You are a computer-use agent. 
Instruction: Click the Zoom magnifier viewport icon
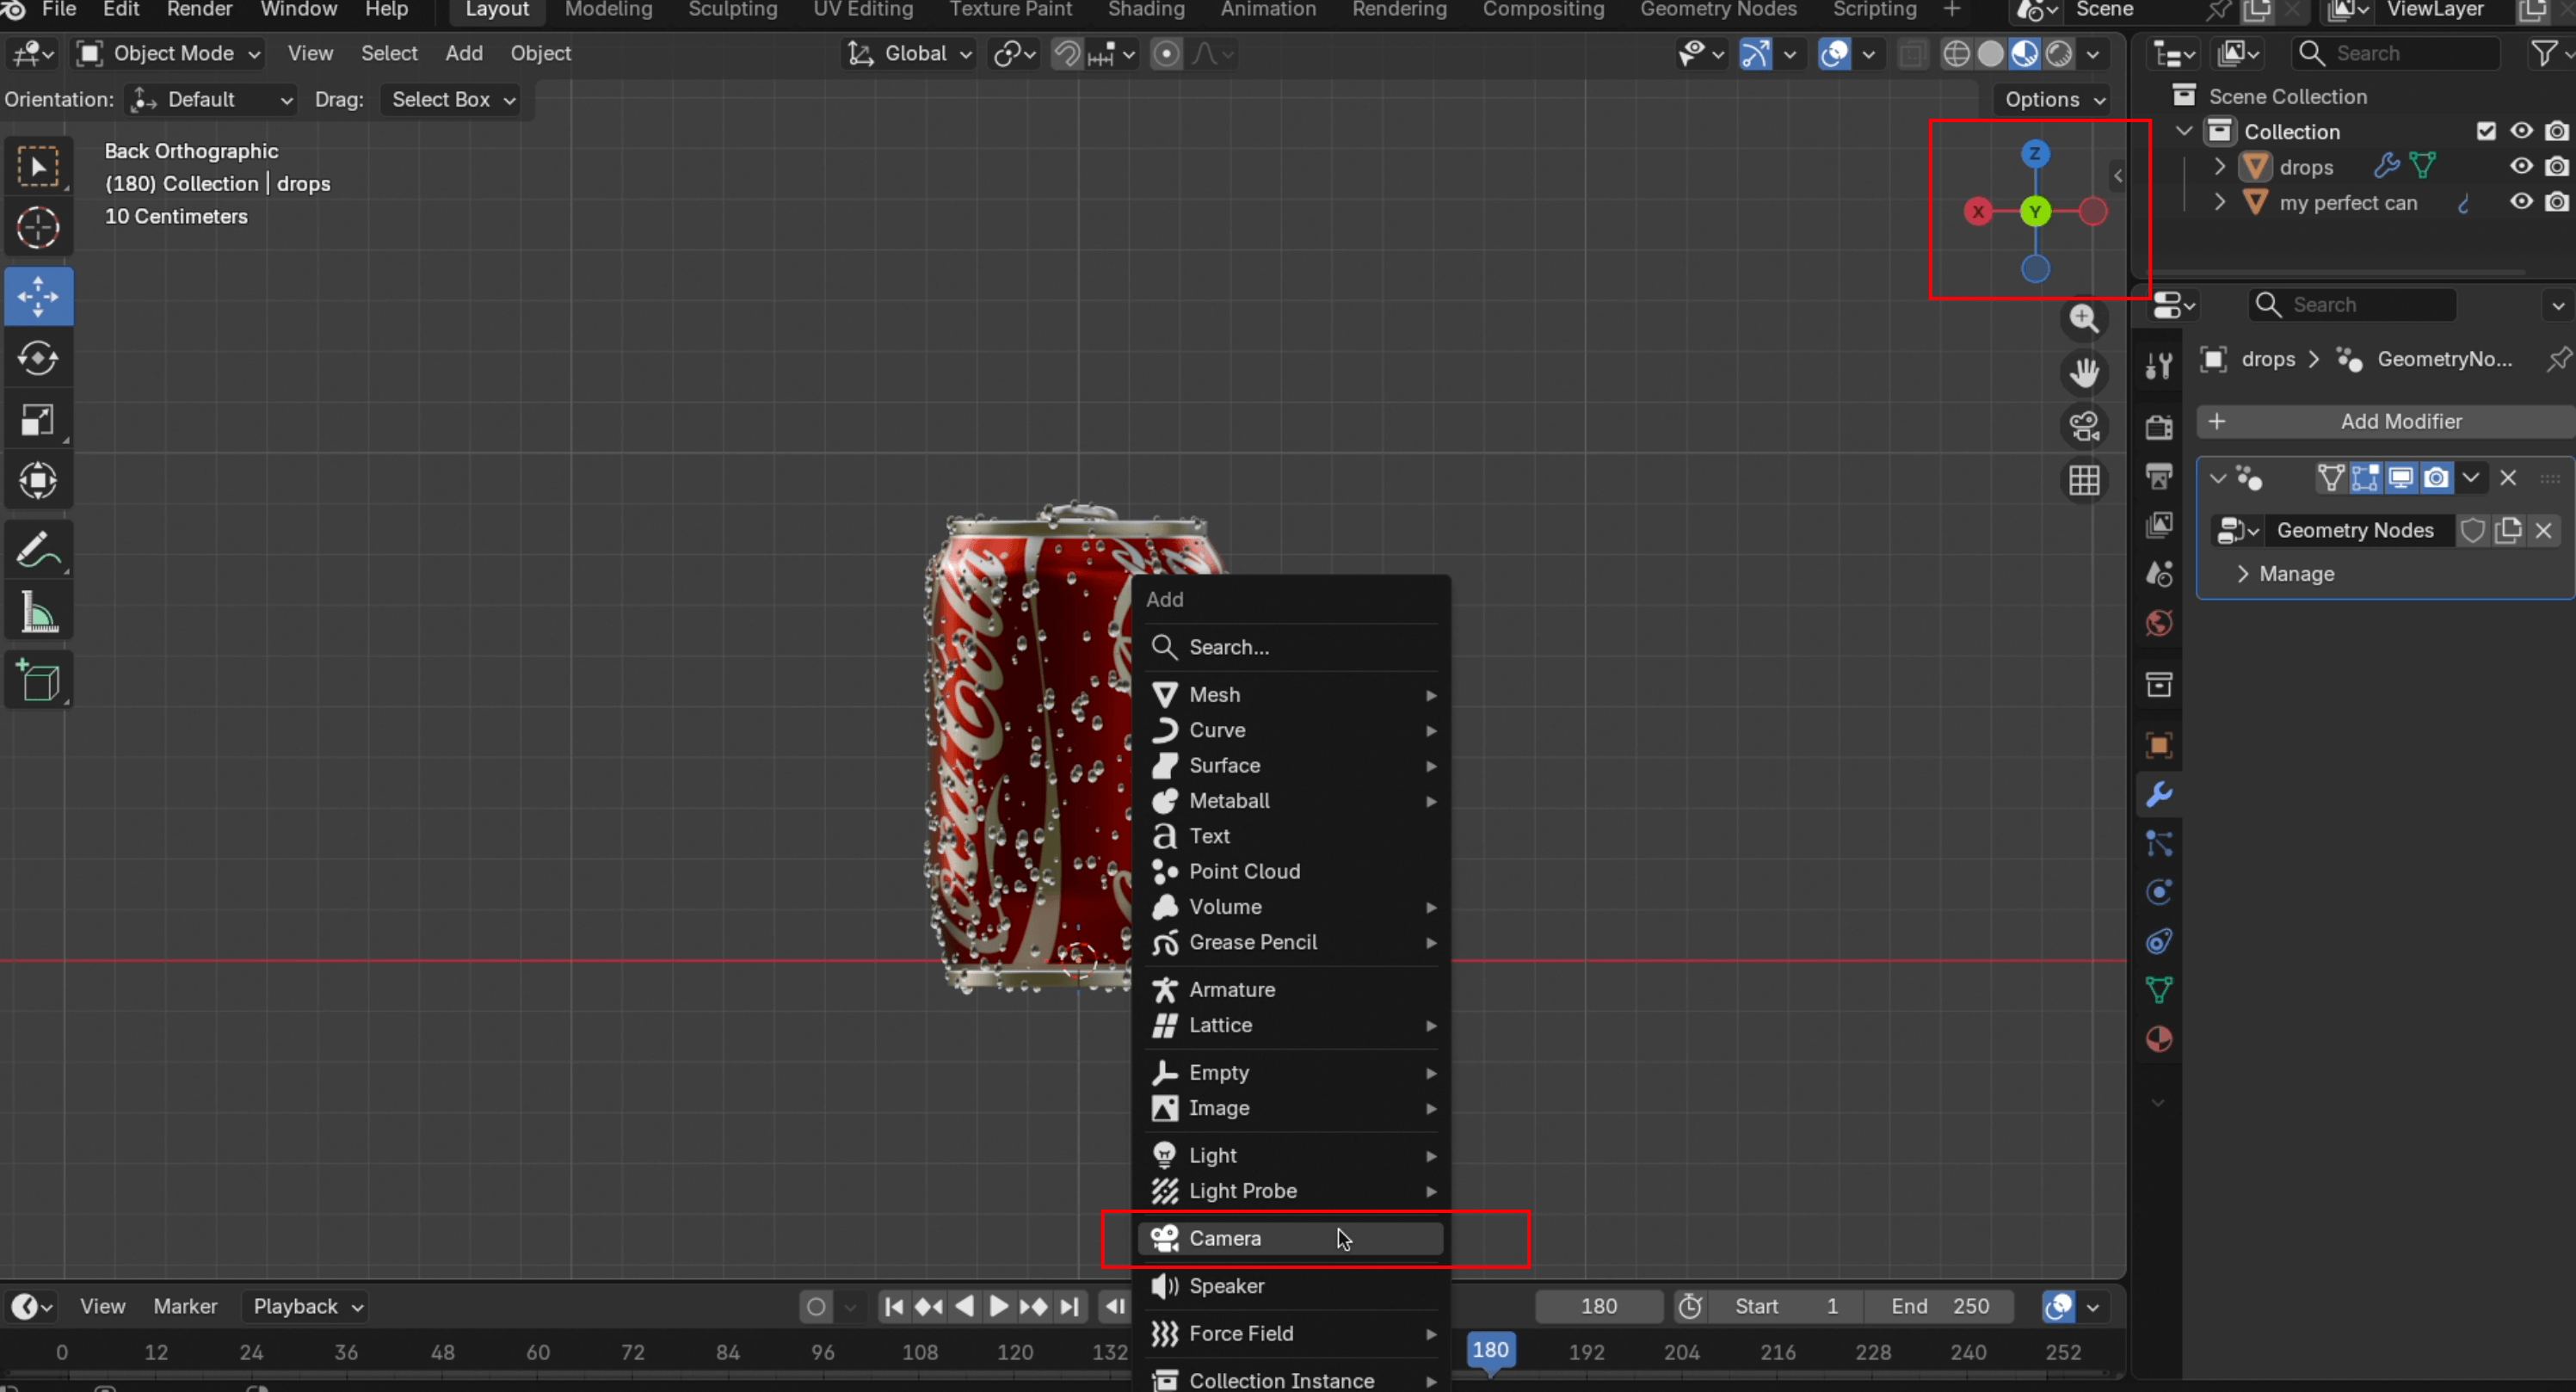2084,319
